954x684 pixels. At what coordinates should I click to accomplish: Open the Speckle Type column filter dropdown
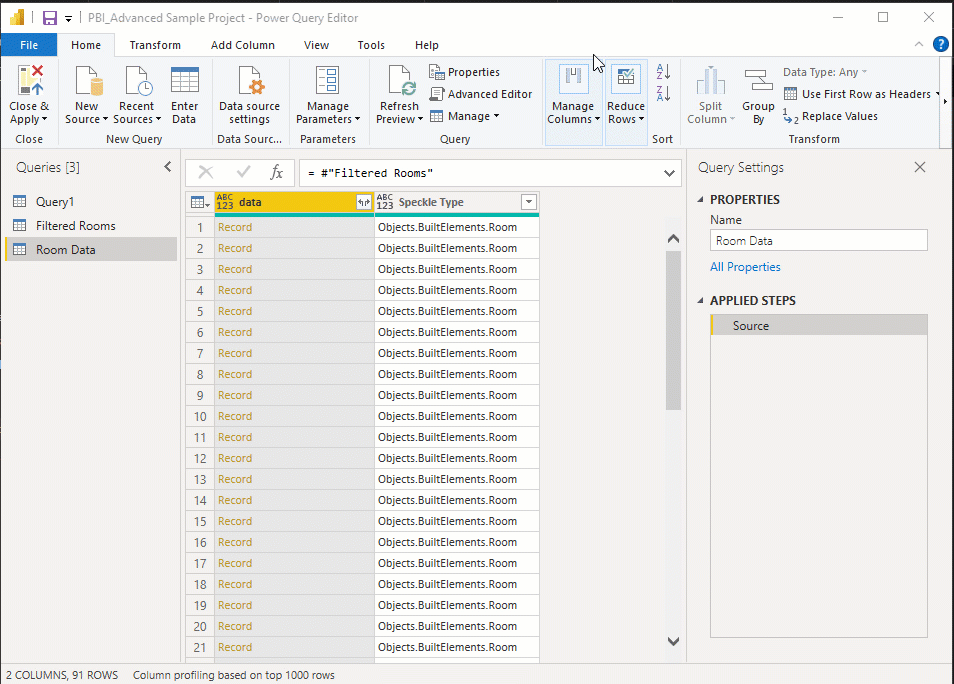528,203
